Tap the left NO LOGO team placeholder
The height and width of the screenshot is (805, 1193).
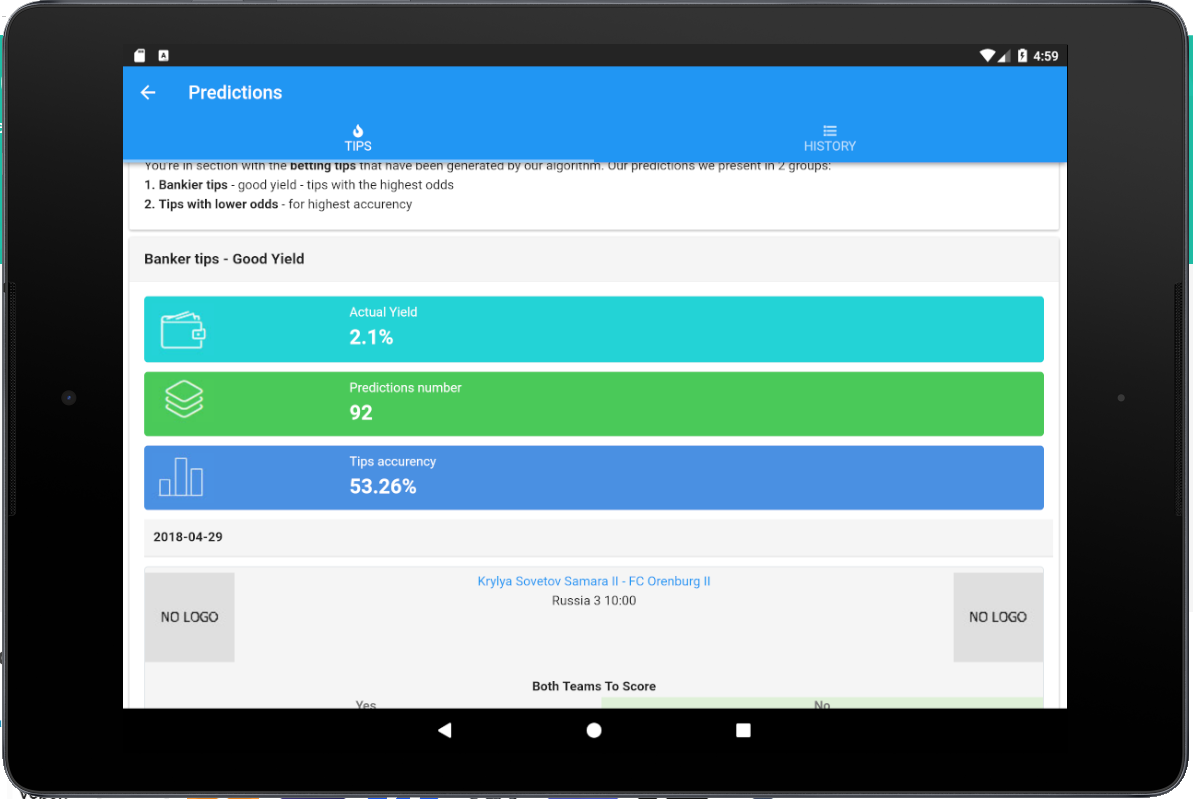(x=189, y=617)
